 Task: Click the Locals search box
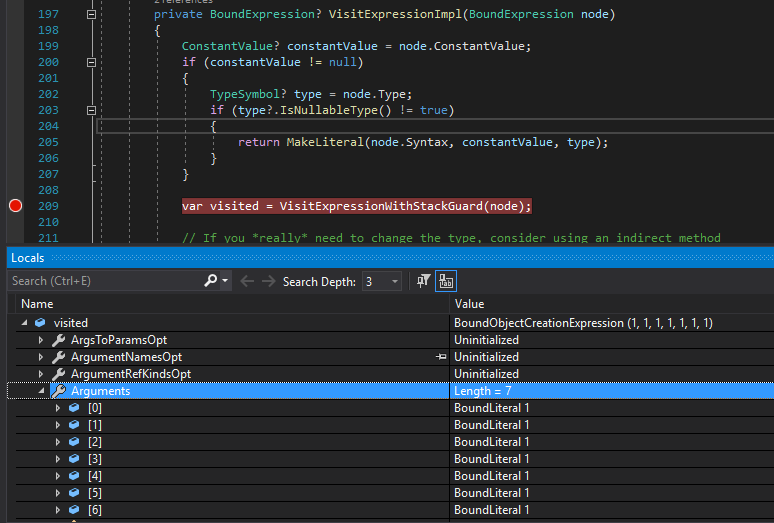pyautogui.click(x=106, y=281)
